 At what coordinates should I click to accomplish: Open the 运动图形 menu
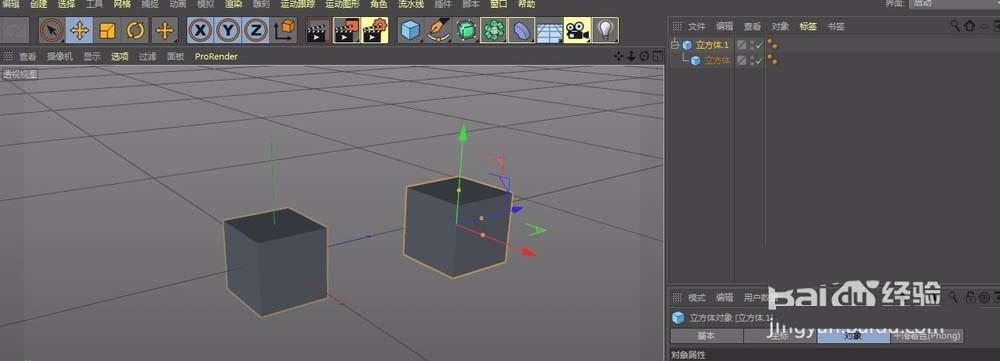click(342, 4)
